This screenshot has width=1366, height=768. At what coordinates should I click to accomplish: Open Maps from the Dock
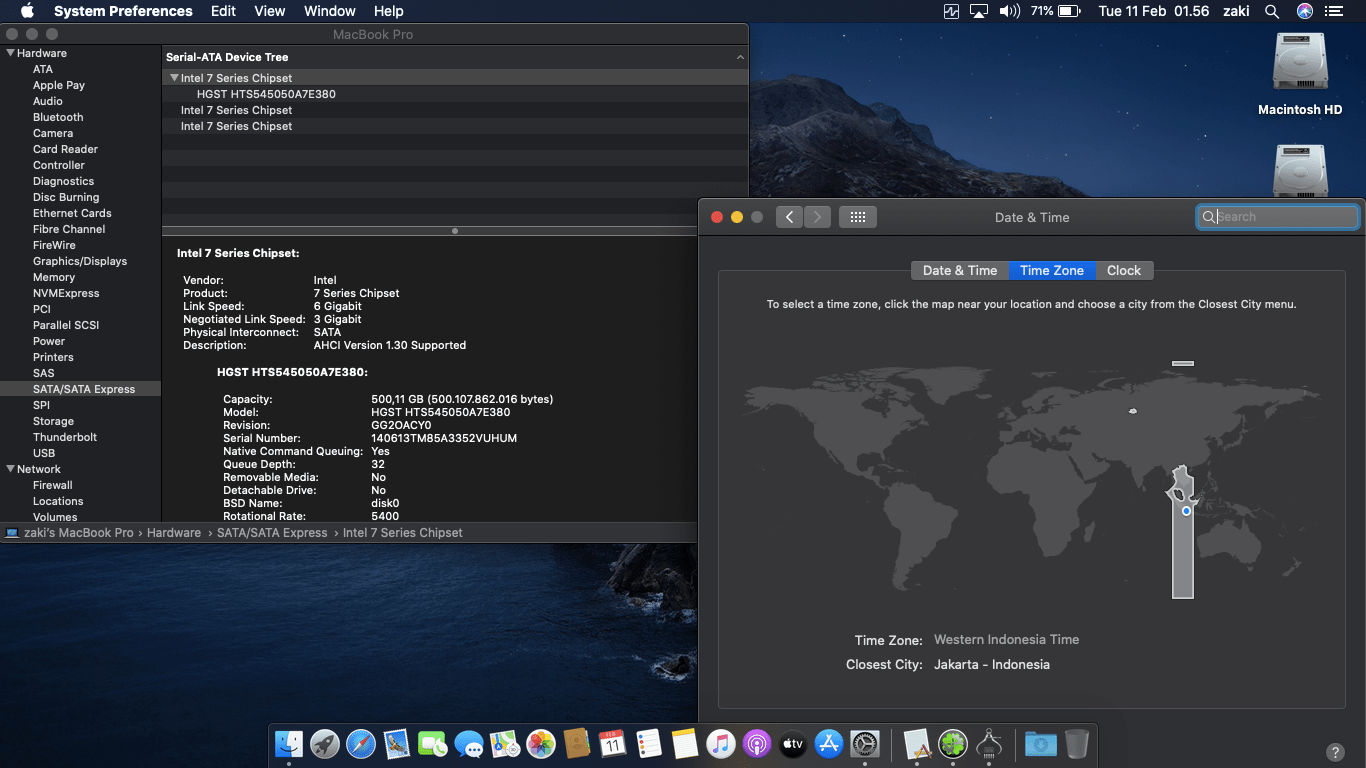[505, 743]
